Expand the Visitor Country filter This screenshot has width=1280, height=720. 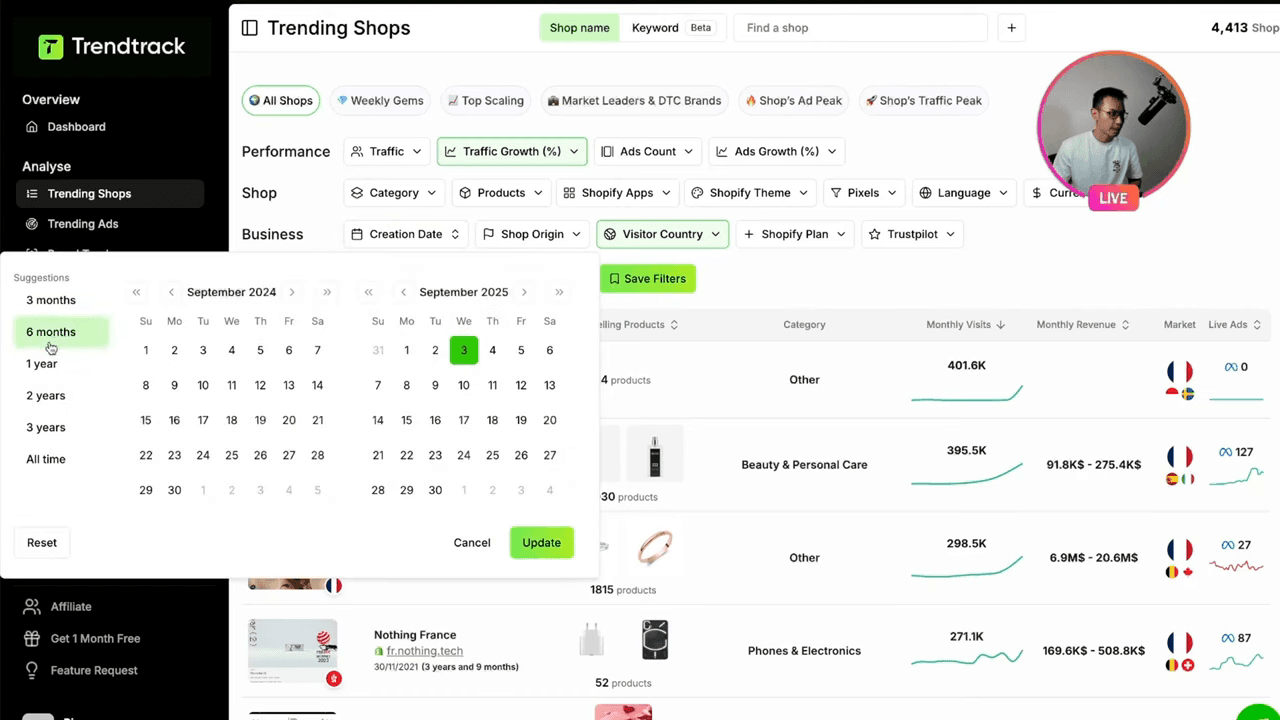(x=662, y=234)
